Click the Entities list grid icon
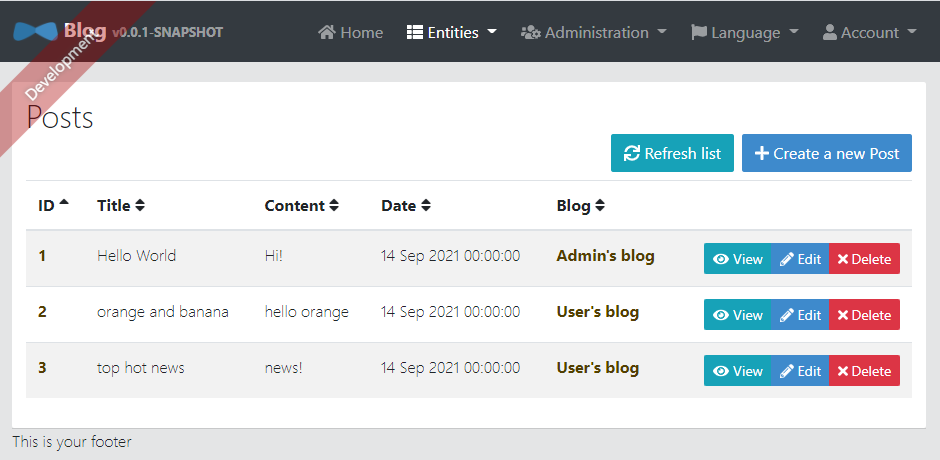 (414, 32)
